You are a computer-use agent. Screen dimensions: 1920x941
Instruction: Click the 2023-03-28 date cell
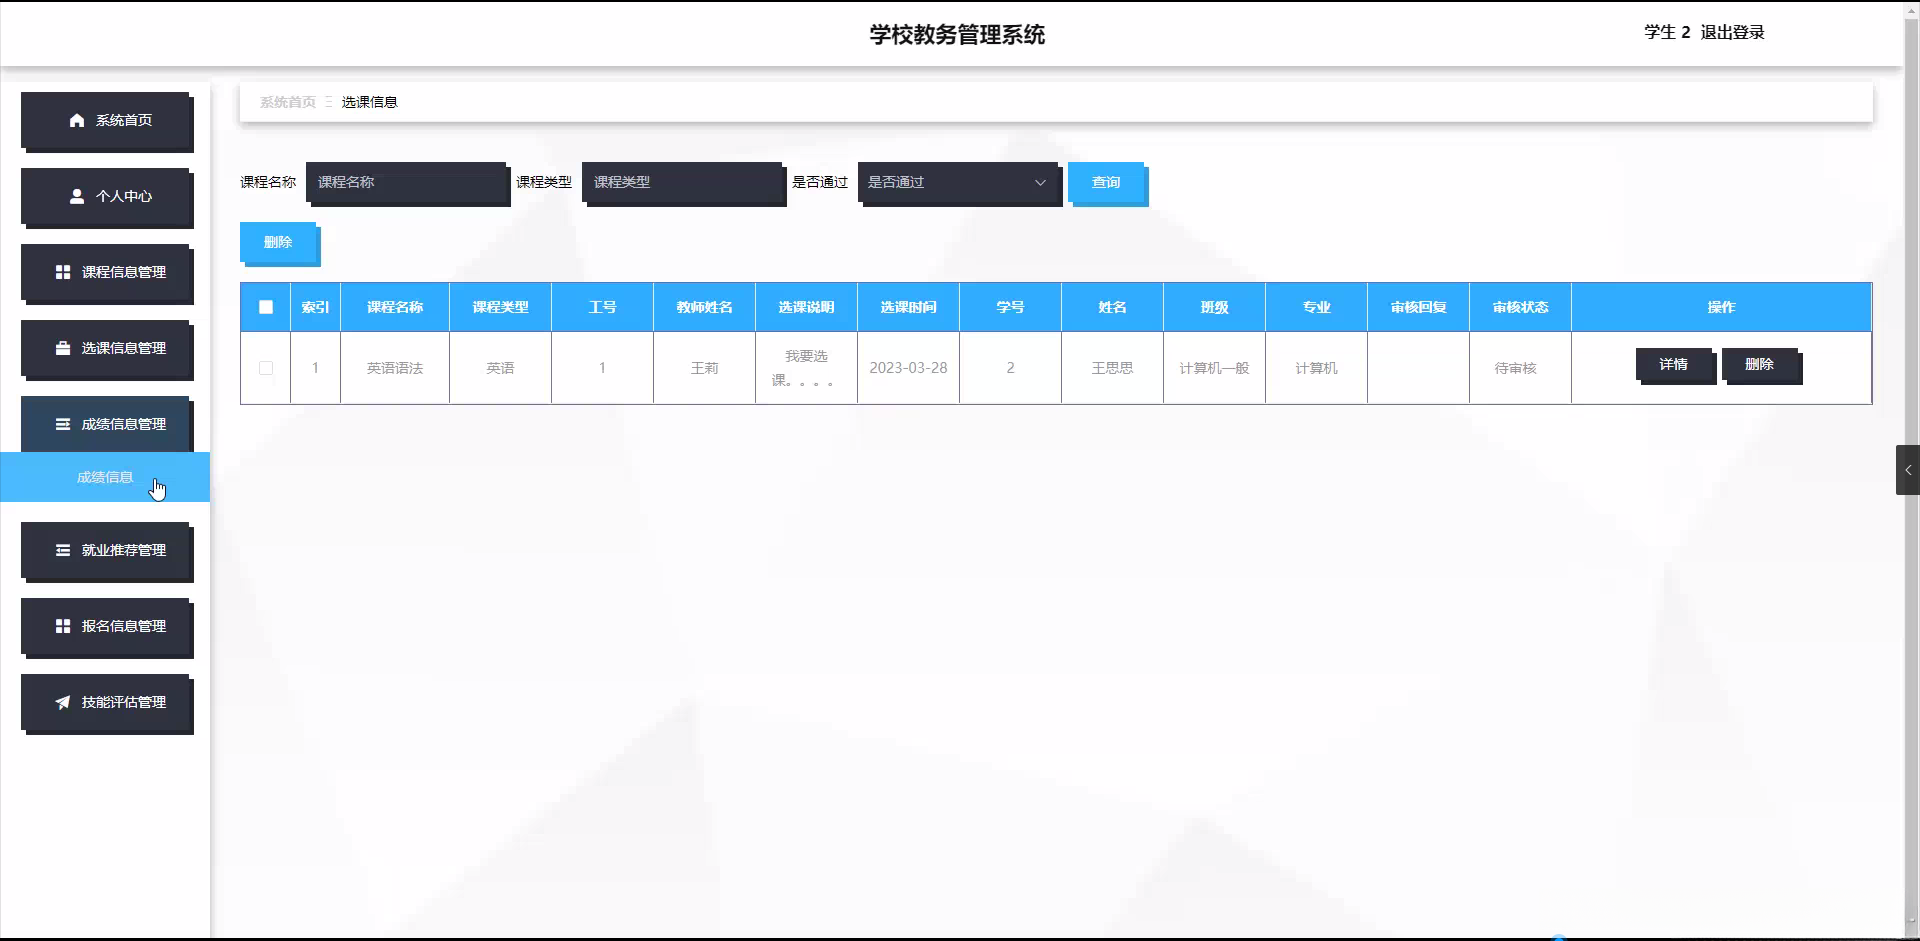click(908, 368)
